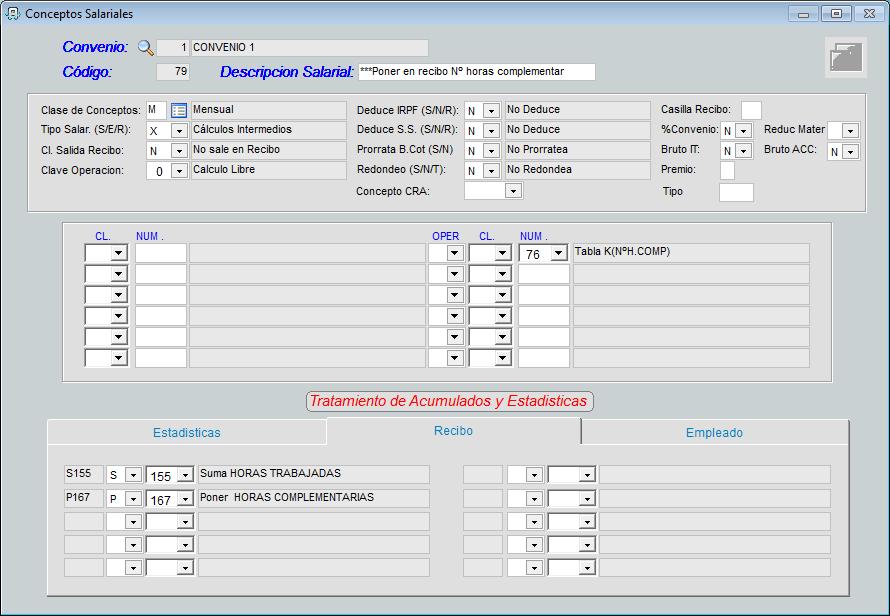Expand the Clave Operacion dropdown

(179, 171)
